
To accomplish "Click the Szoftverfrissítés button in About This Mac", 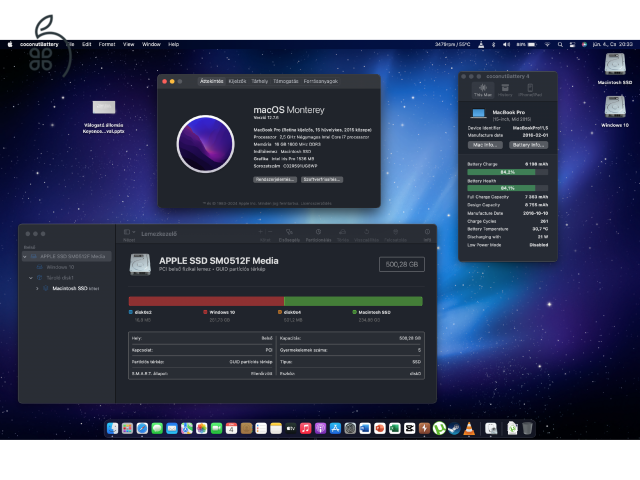I will coord(322,180).
